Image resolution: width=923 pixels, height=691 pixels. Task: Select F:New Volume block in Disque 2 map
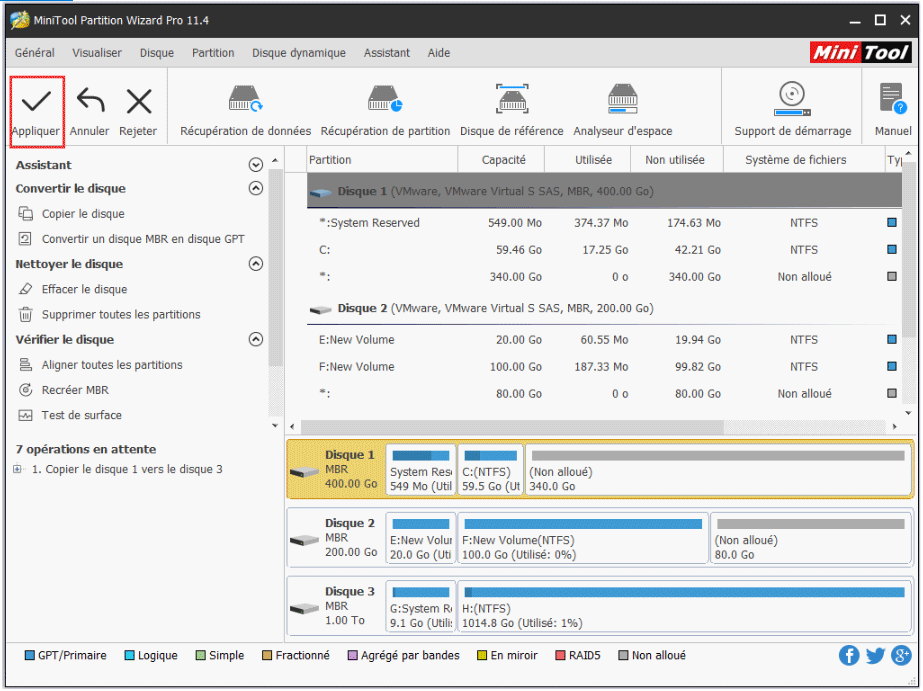[583, 539]
